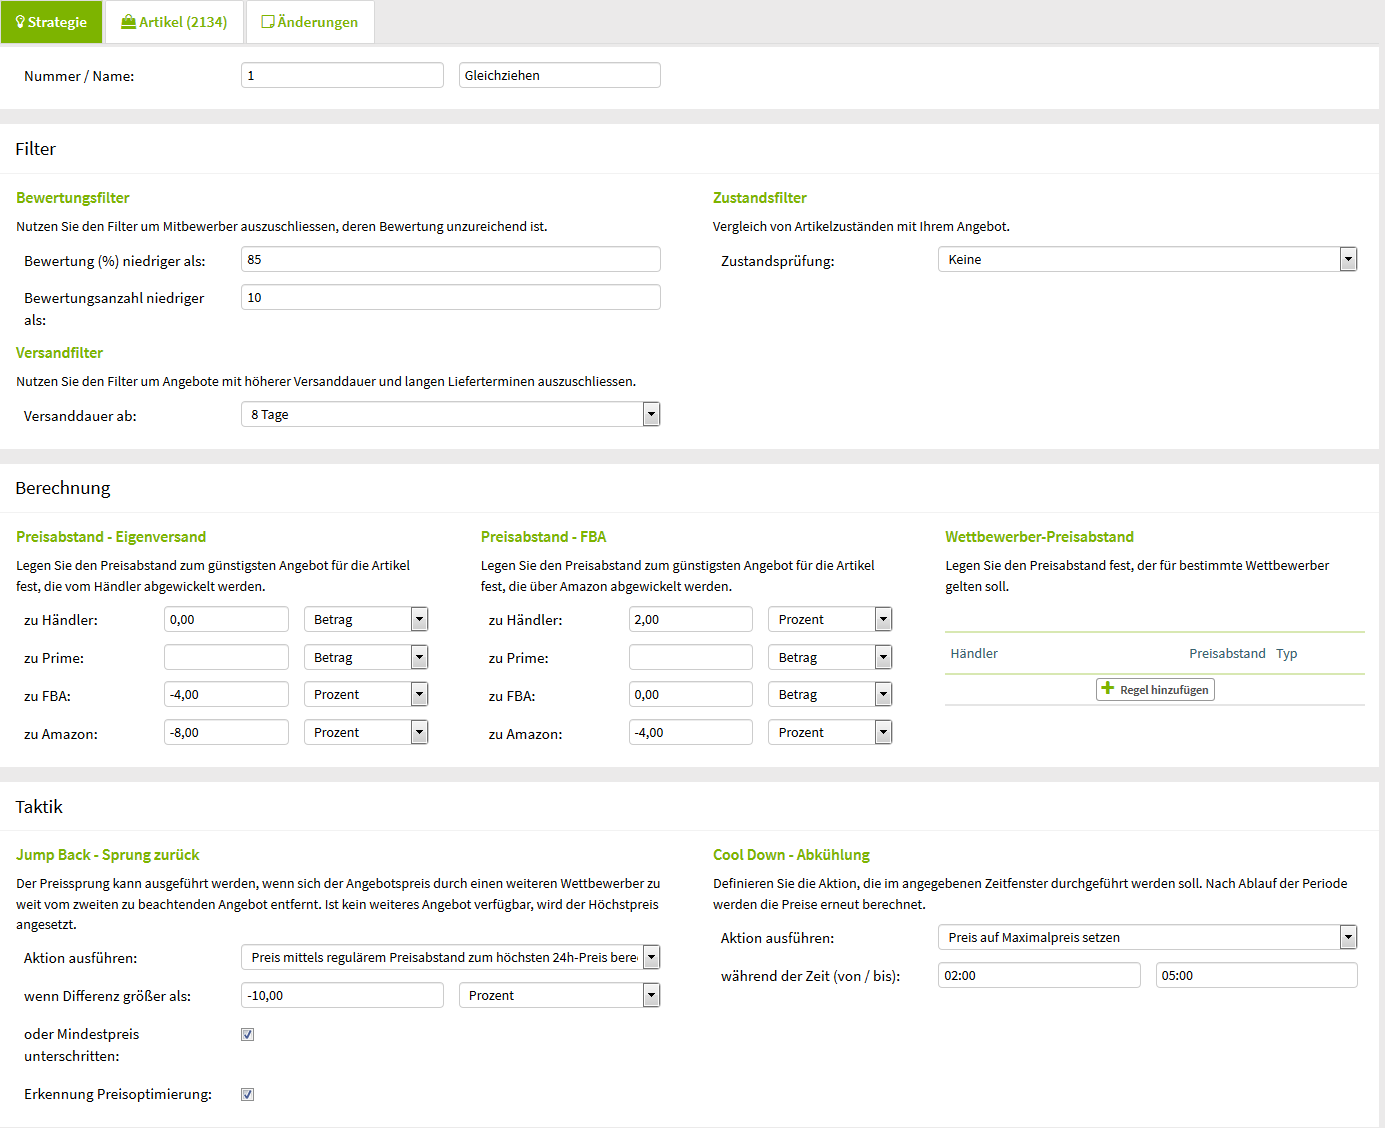
Task: Click wenn Differenz größer als field
Action: [x=342, y=995]
